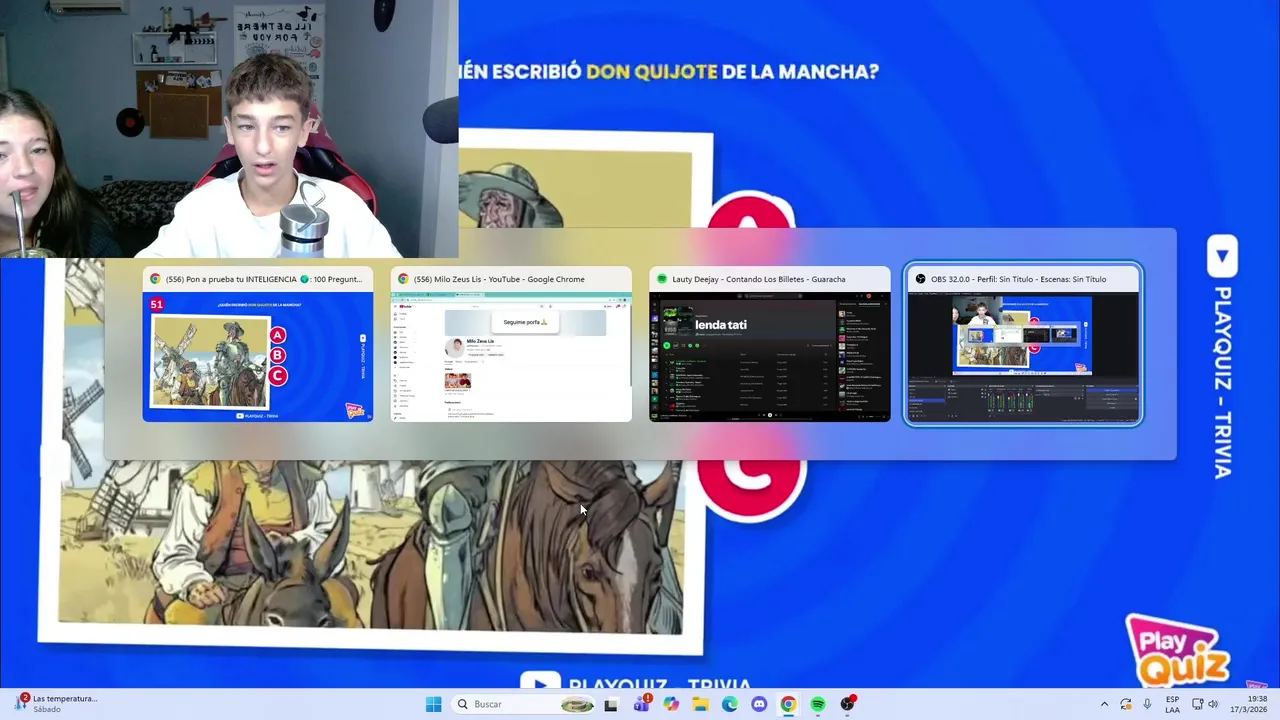Open the network status tray icon
1280x720 pixels.
pyautogui.click(x=1196, y=704)
